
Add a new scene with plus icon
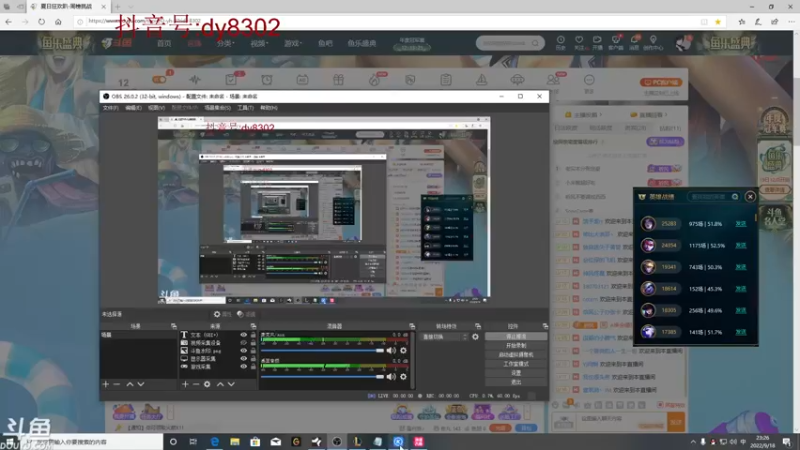point(106,384)
